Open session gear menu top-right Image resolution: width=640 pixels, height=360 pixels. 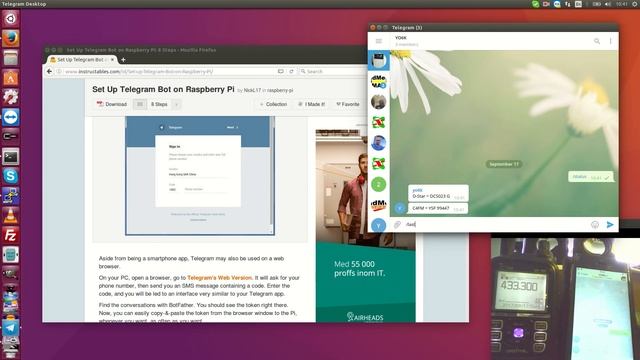click(635, 4)
